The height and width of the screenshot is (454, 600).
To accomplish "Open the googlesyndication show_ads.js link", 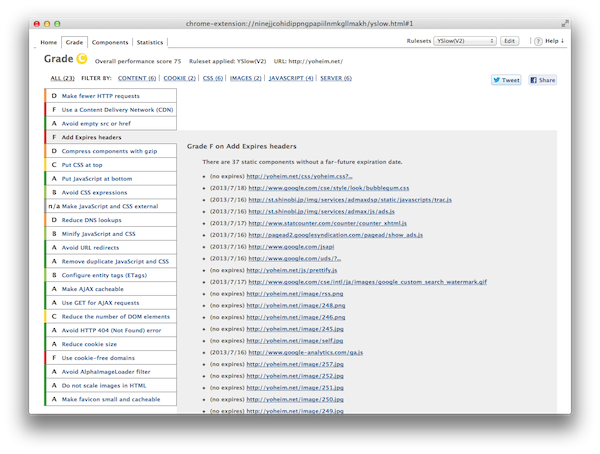I will click(336, 235).
